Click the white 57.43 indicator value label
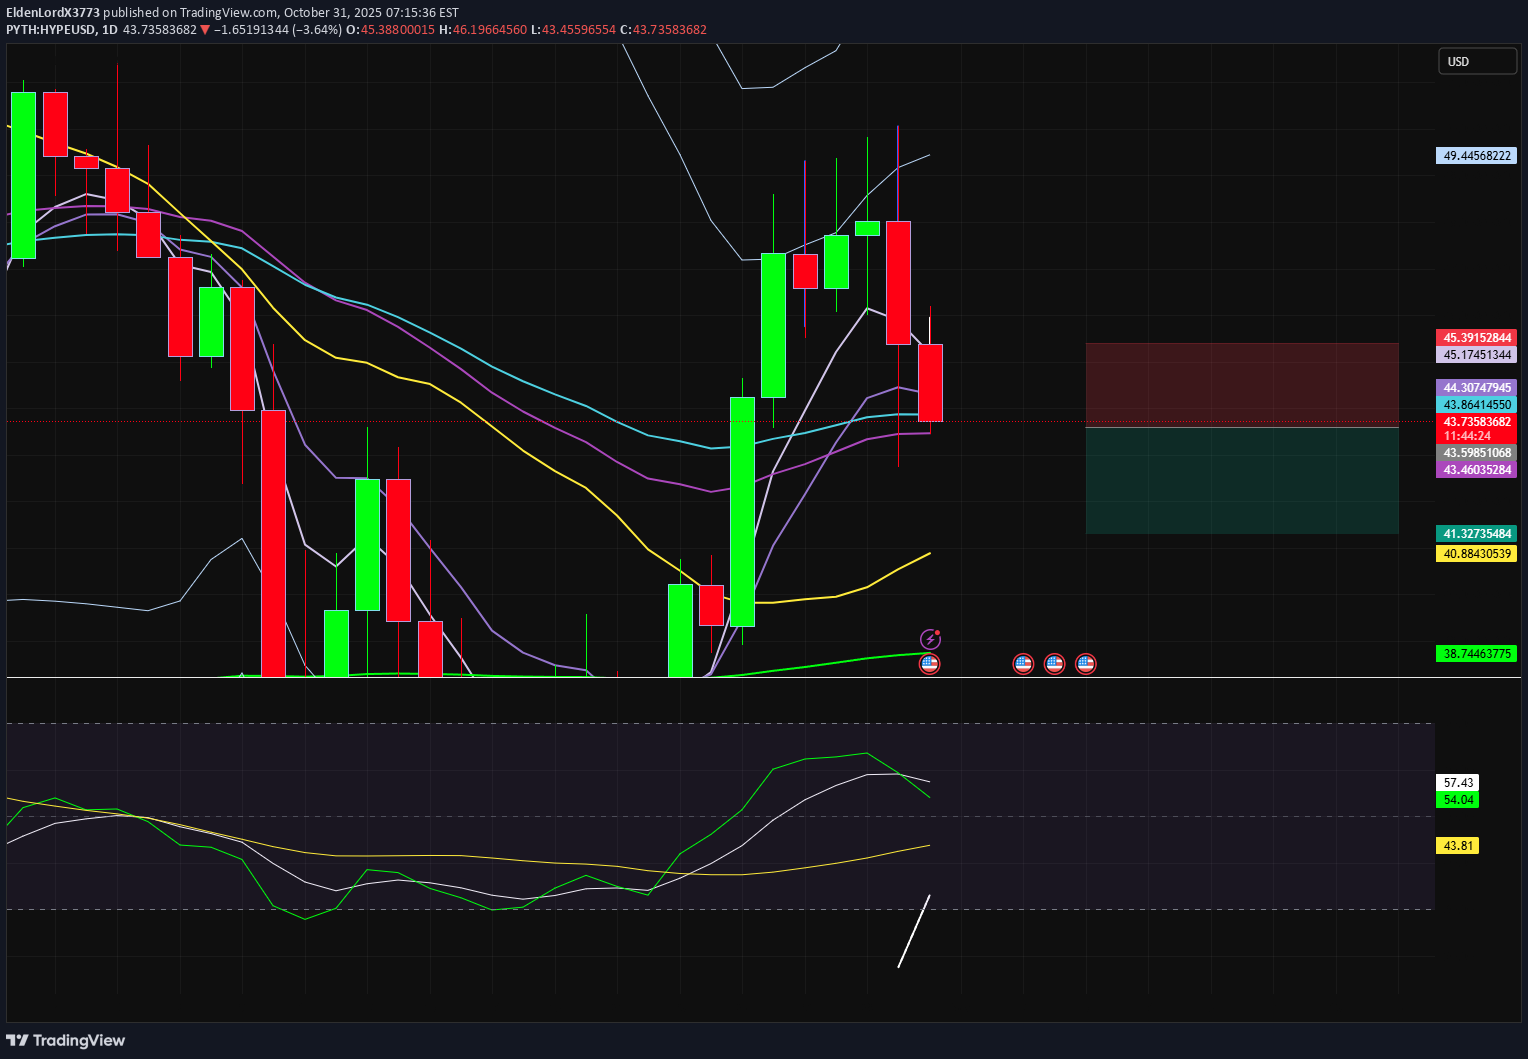The height and width of the screenshot is (1059, 1528). 1458,783
